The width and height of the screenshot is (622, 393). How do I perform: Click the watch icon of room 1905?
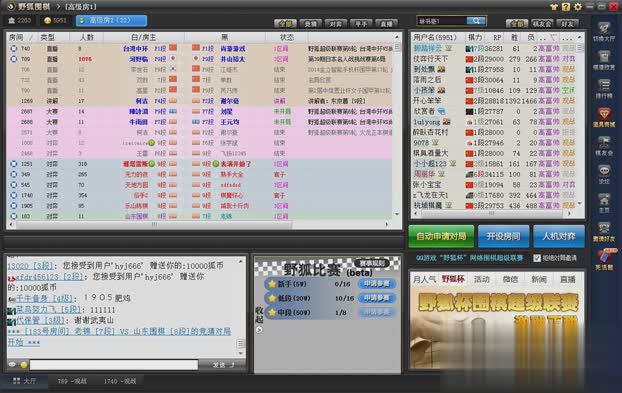14,206
